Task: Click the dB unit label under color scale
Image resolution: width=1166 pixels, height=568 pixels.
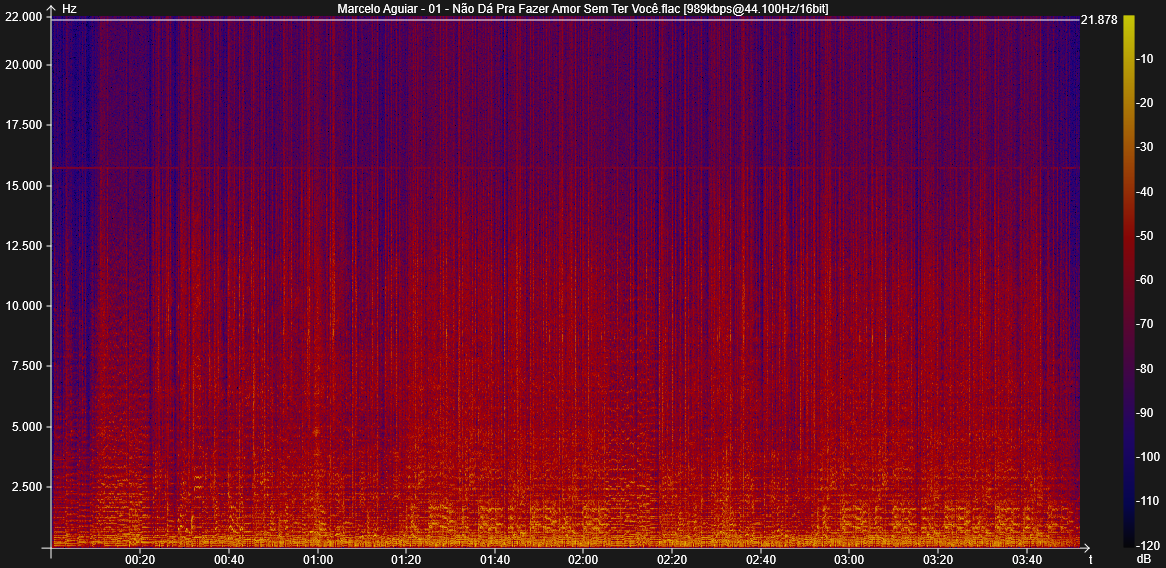Action: pos(1144,558)
